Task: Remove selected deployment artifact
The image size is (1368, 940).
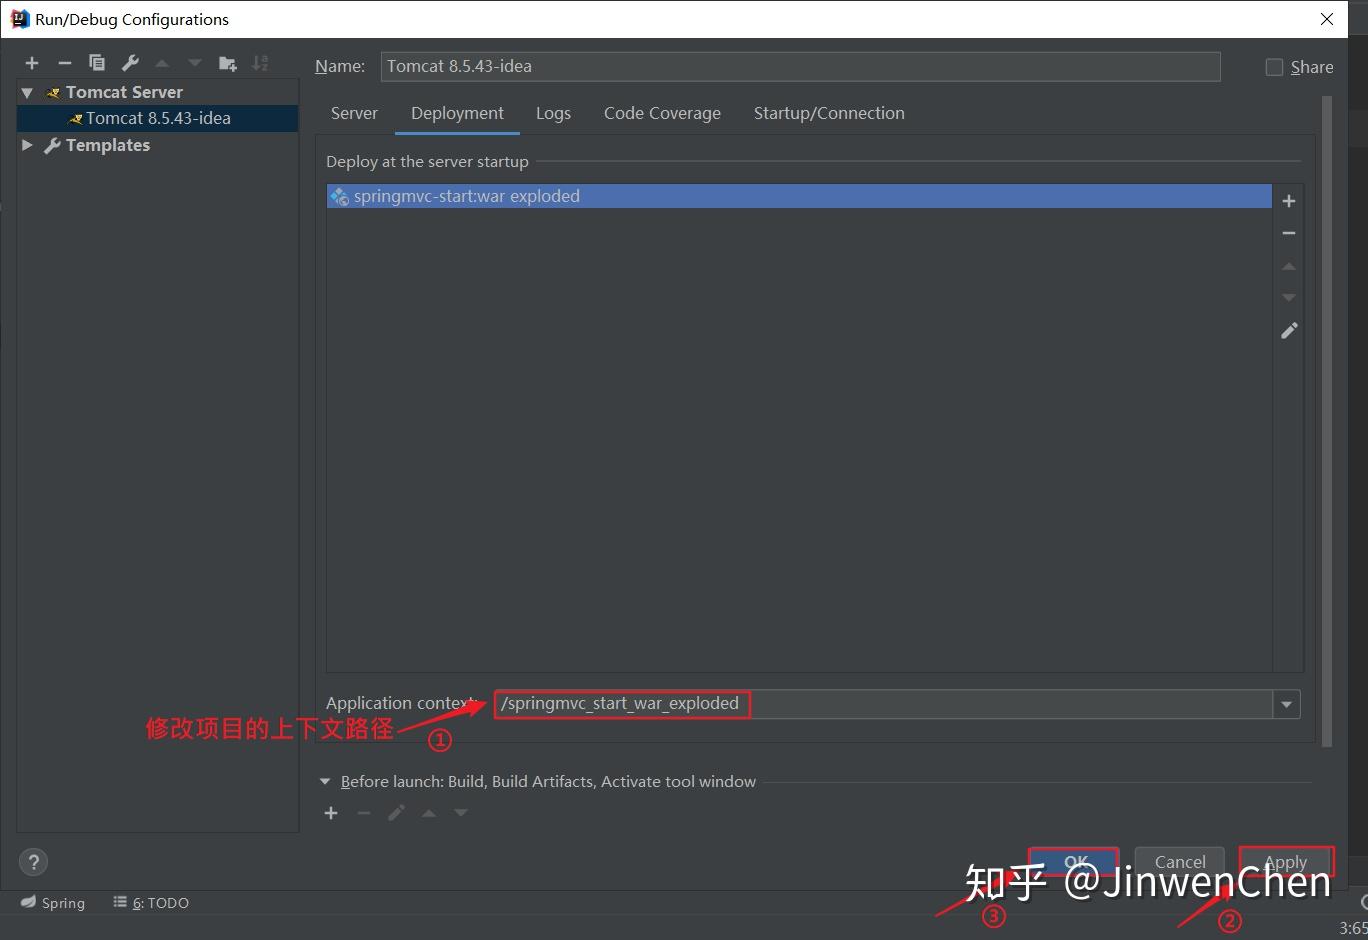Action: click(1289, 233)
